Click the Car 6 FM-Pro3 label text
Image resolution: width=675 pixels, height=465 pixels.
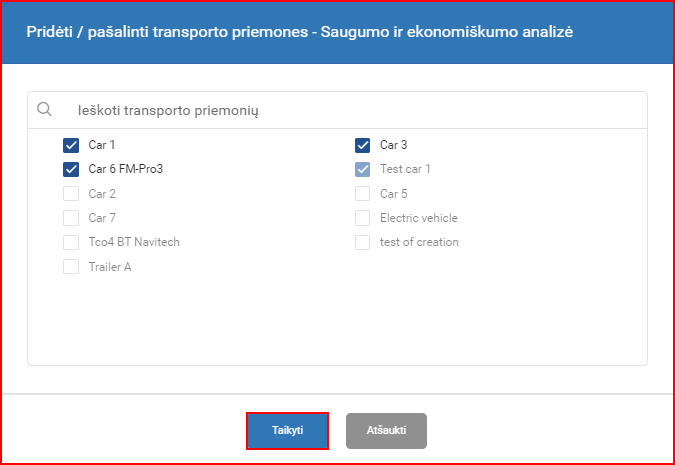(x=126, y=169)
